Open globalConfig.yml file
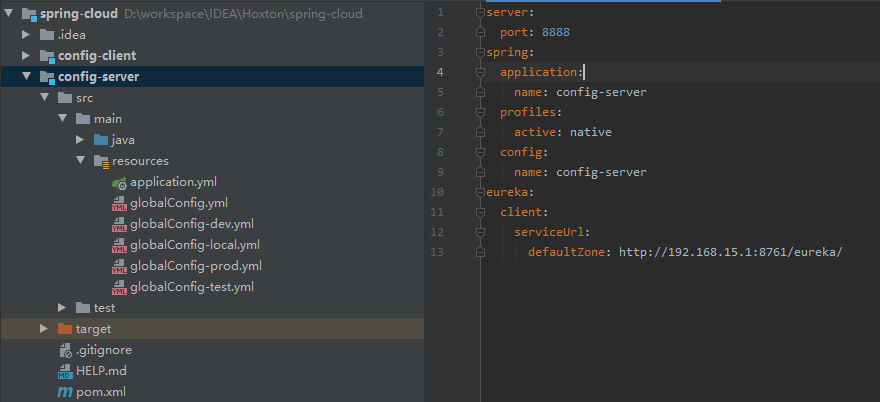Screen dimensions: 880x402 pos(179,203)
